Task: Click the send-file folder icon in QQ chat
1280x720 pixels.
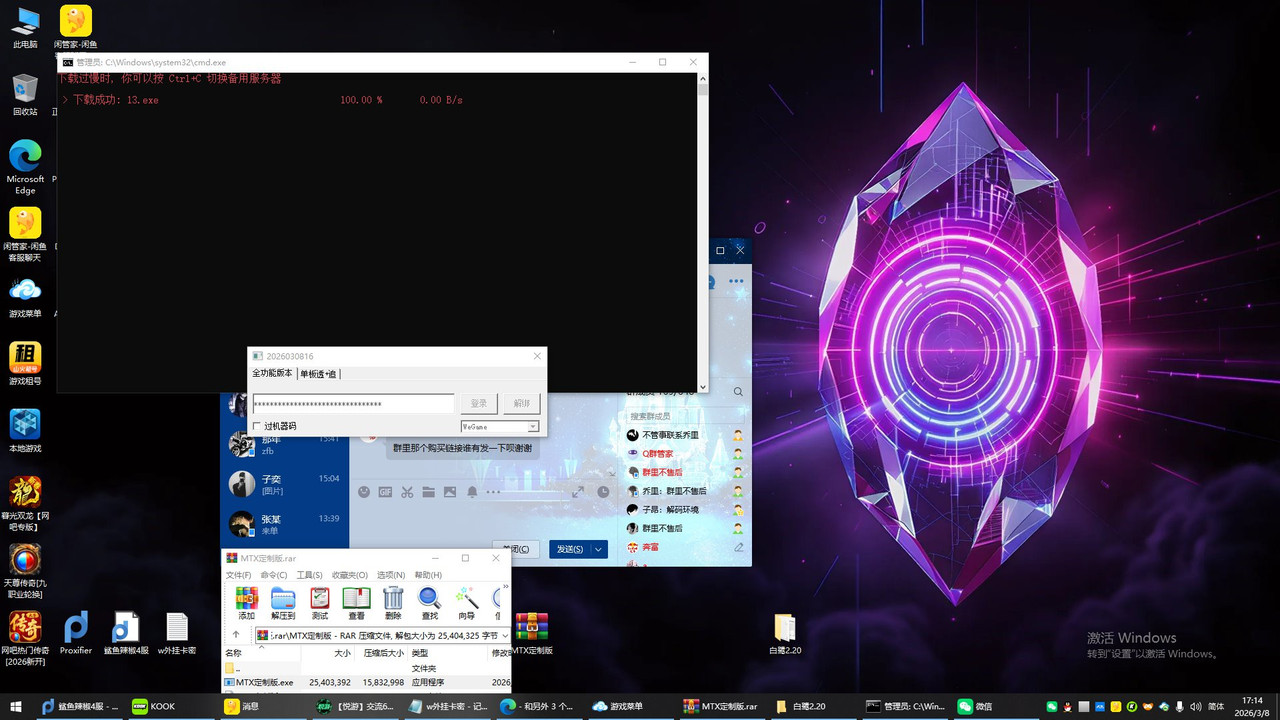Action: [x=428, y=492]
